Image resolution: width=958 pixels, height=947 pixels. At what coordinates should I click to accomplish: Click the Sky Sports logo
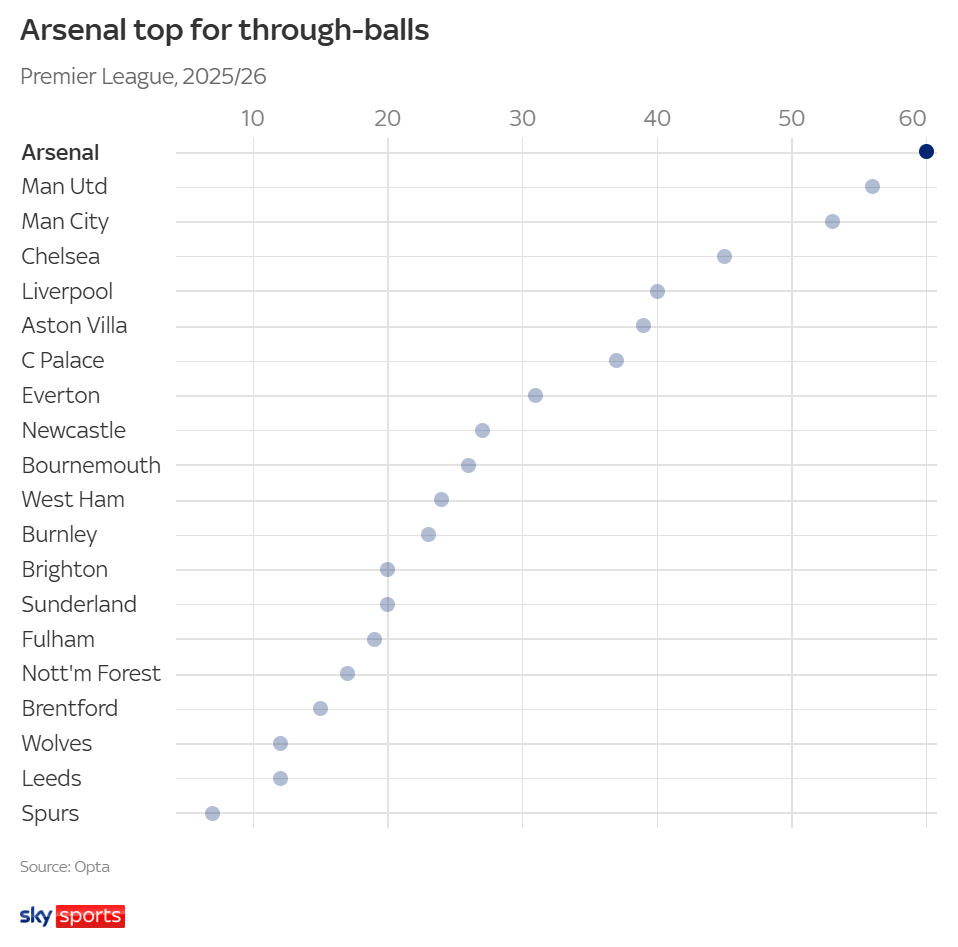coord(72,916)
